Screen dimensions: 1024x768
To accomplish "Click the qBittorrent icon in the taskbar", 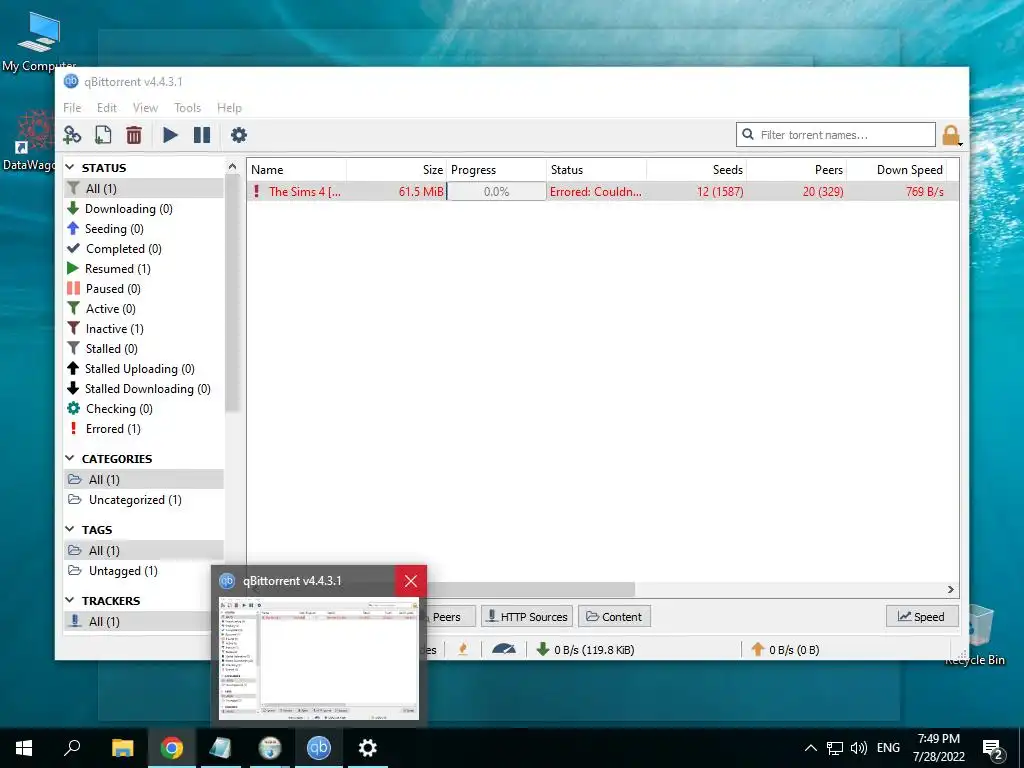I will 319,748.
